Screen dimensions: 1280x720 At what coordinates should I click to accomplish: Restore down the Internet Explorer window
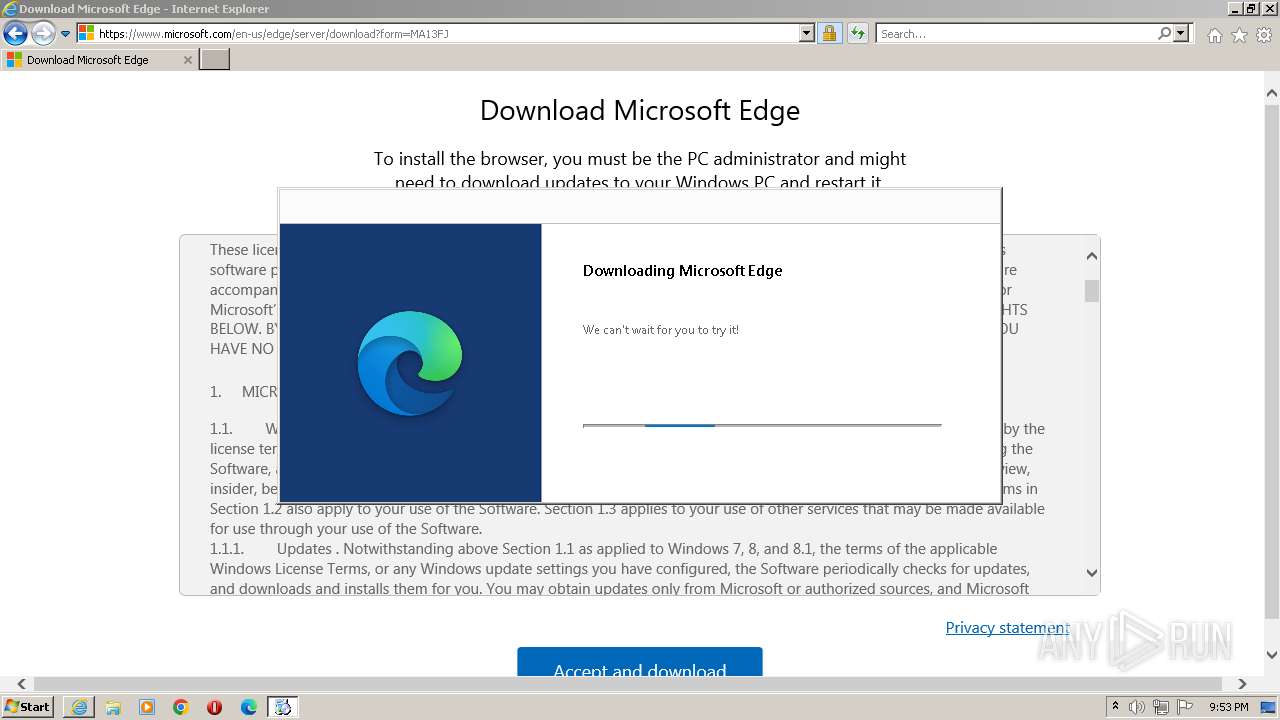[1251, 8]
